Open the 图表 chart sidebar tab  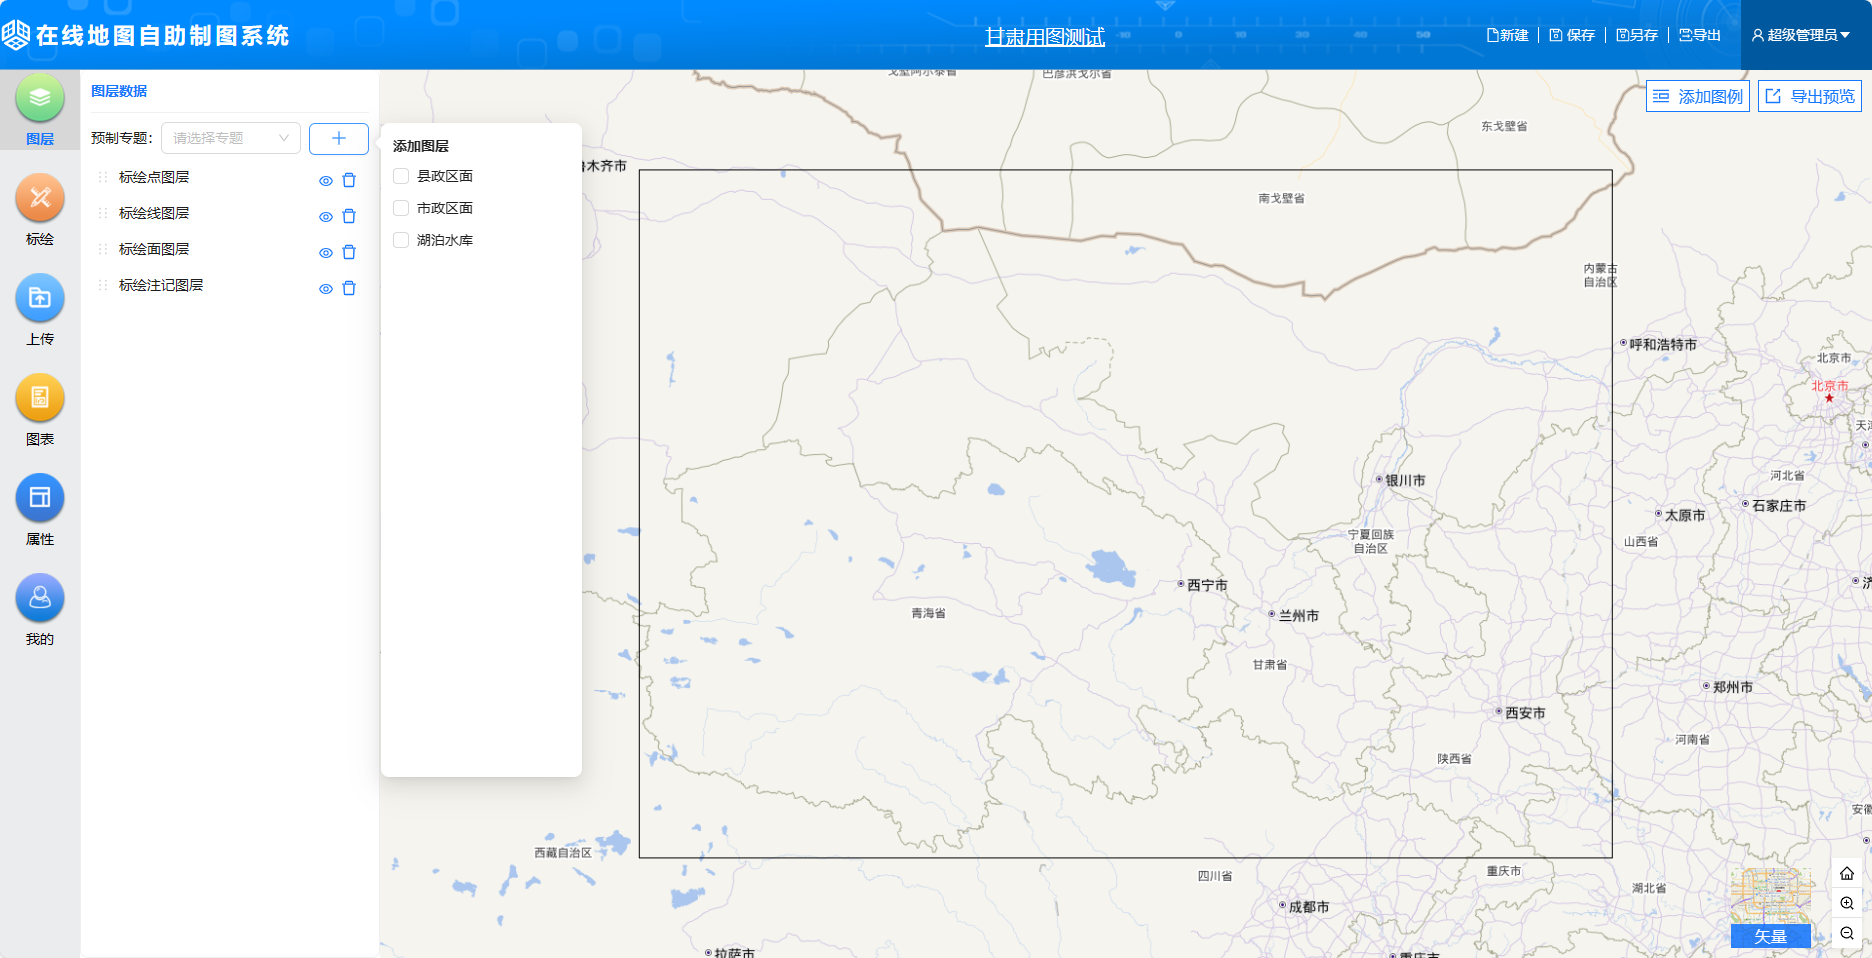tap(40, 409)
